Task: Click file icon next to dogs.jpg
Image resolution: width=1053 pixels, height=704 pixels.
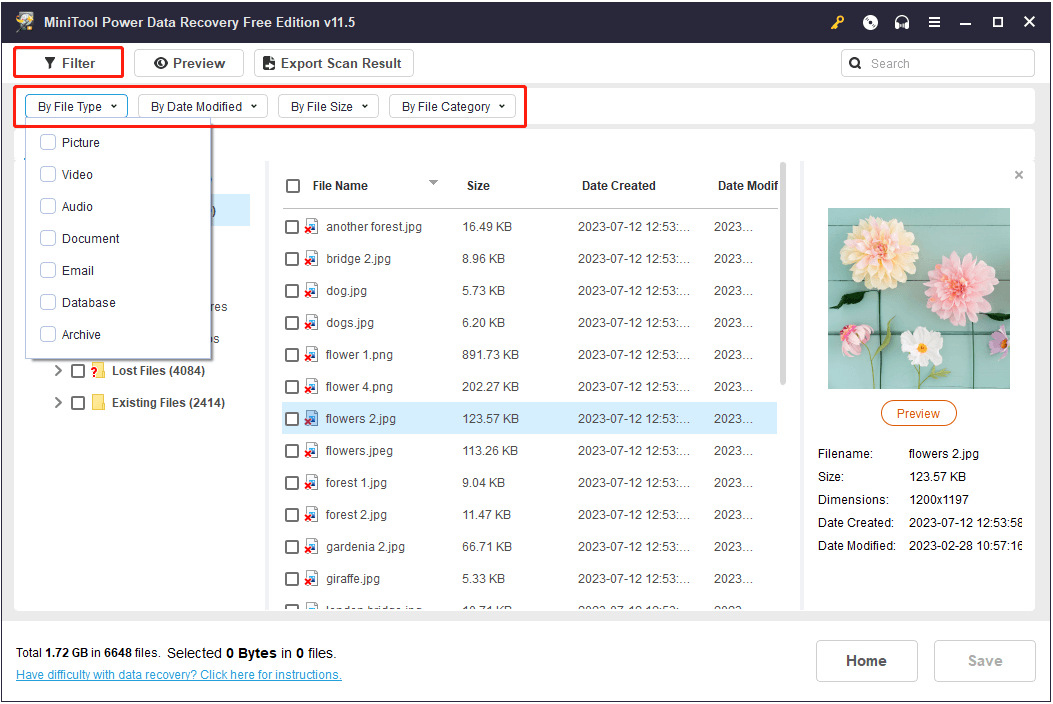Action: (311, 323)
